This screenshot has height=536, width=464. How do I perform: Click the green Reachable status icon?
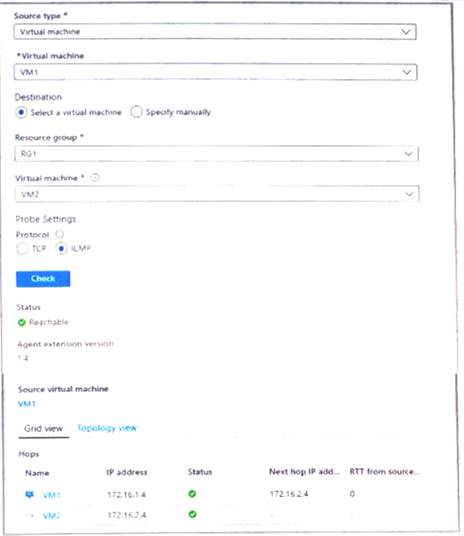(x=22, y=322)
